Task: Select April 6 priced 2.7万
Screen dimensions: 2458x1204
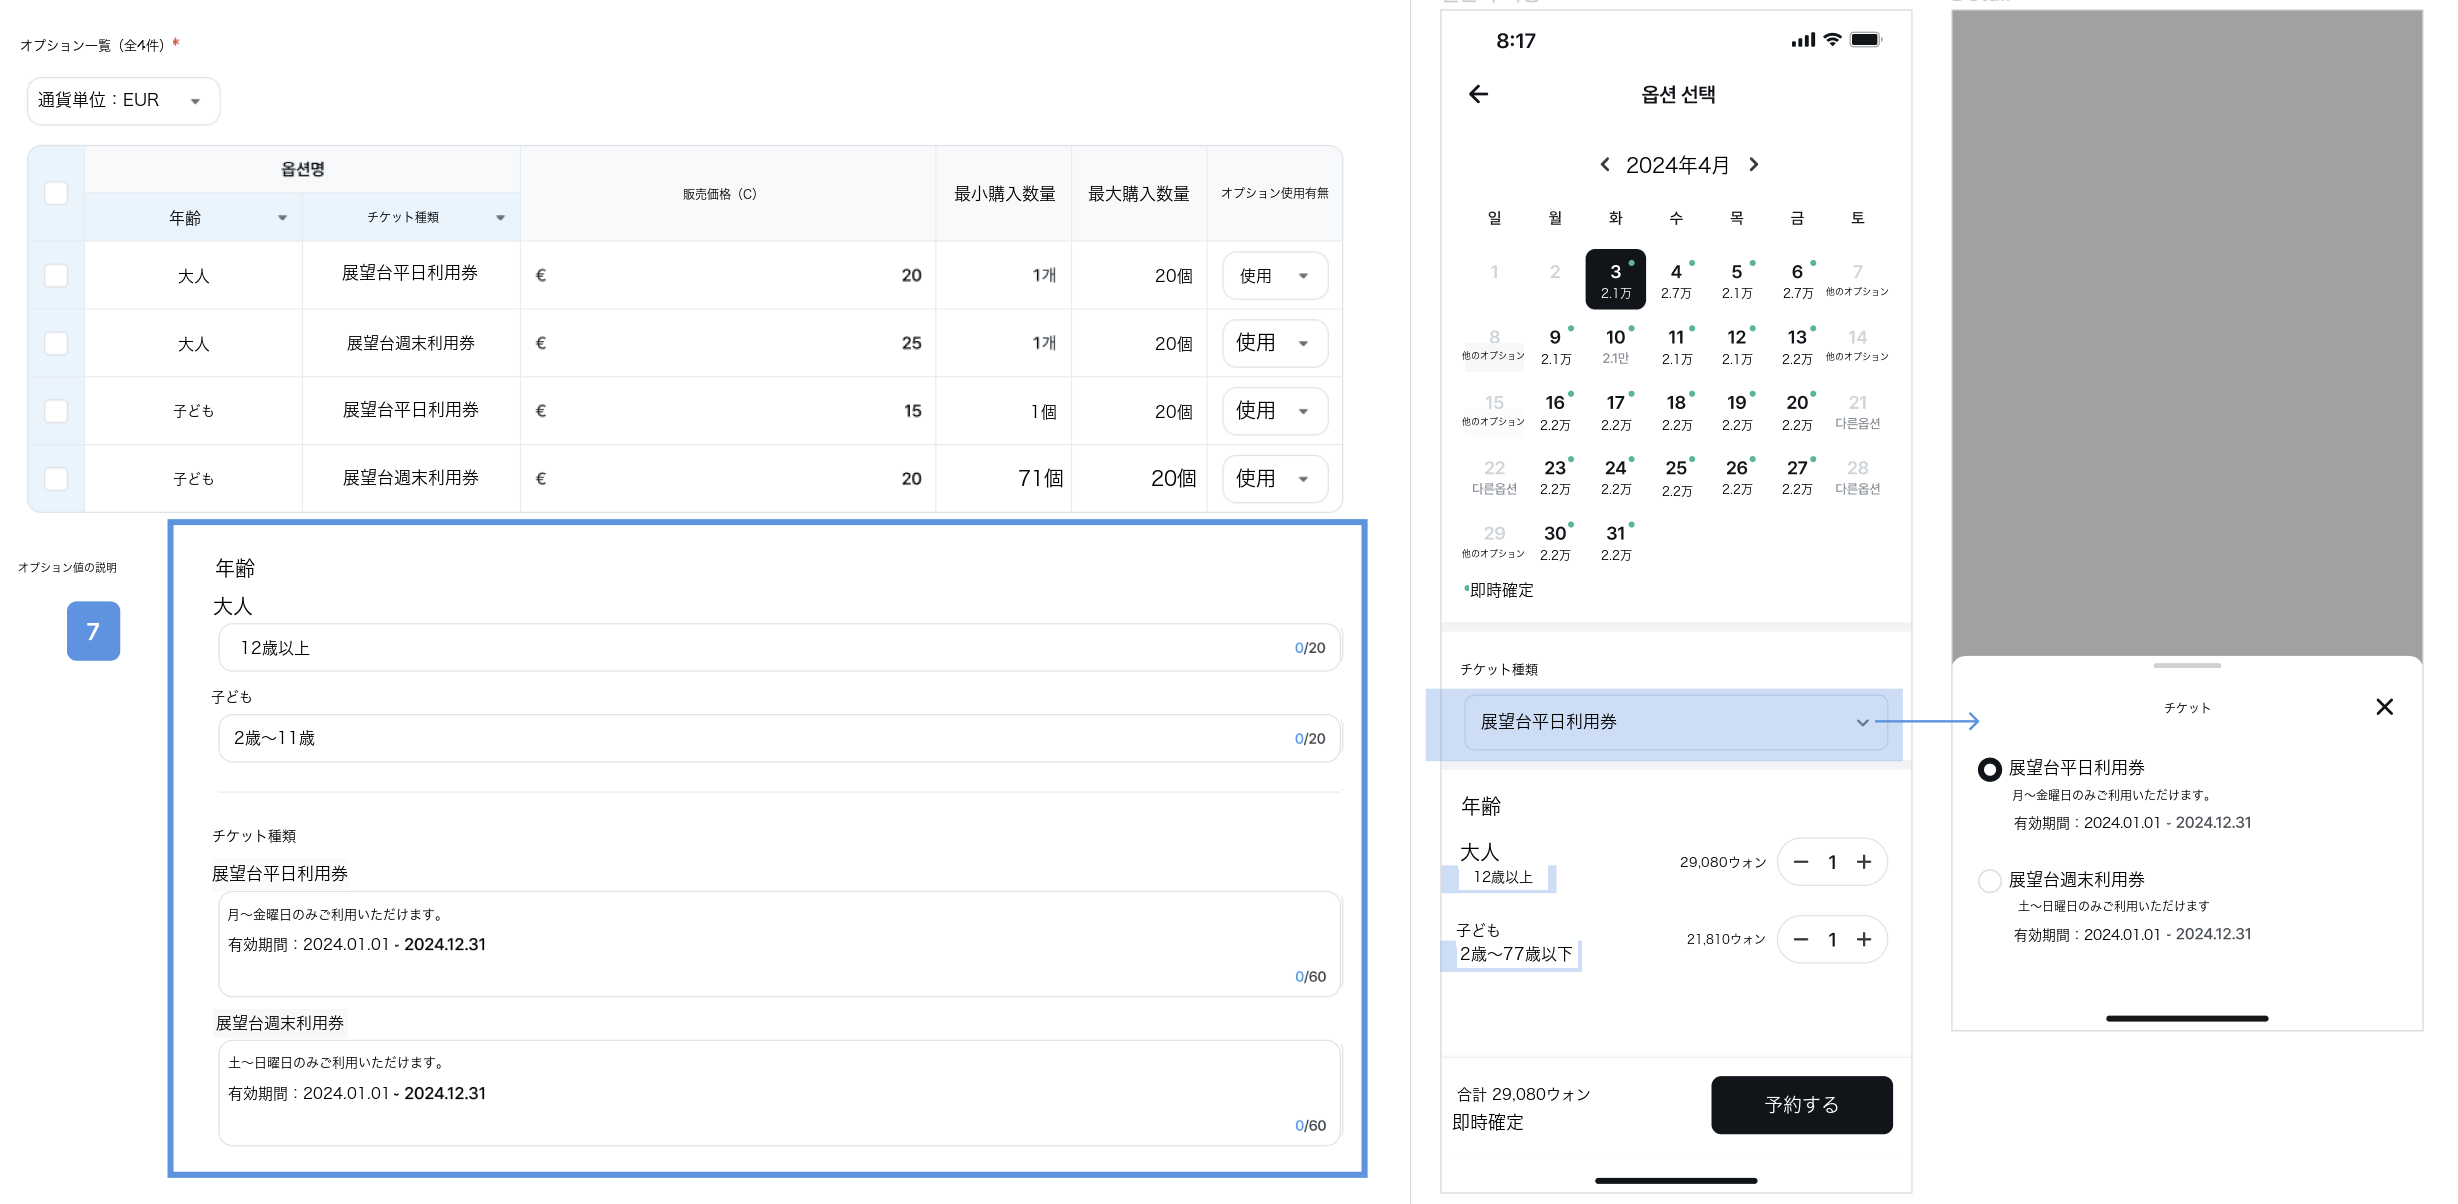Action: point(1797,279)
